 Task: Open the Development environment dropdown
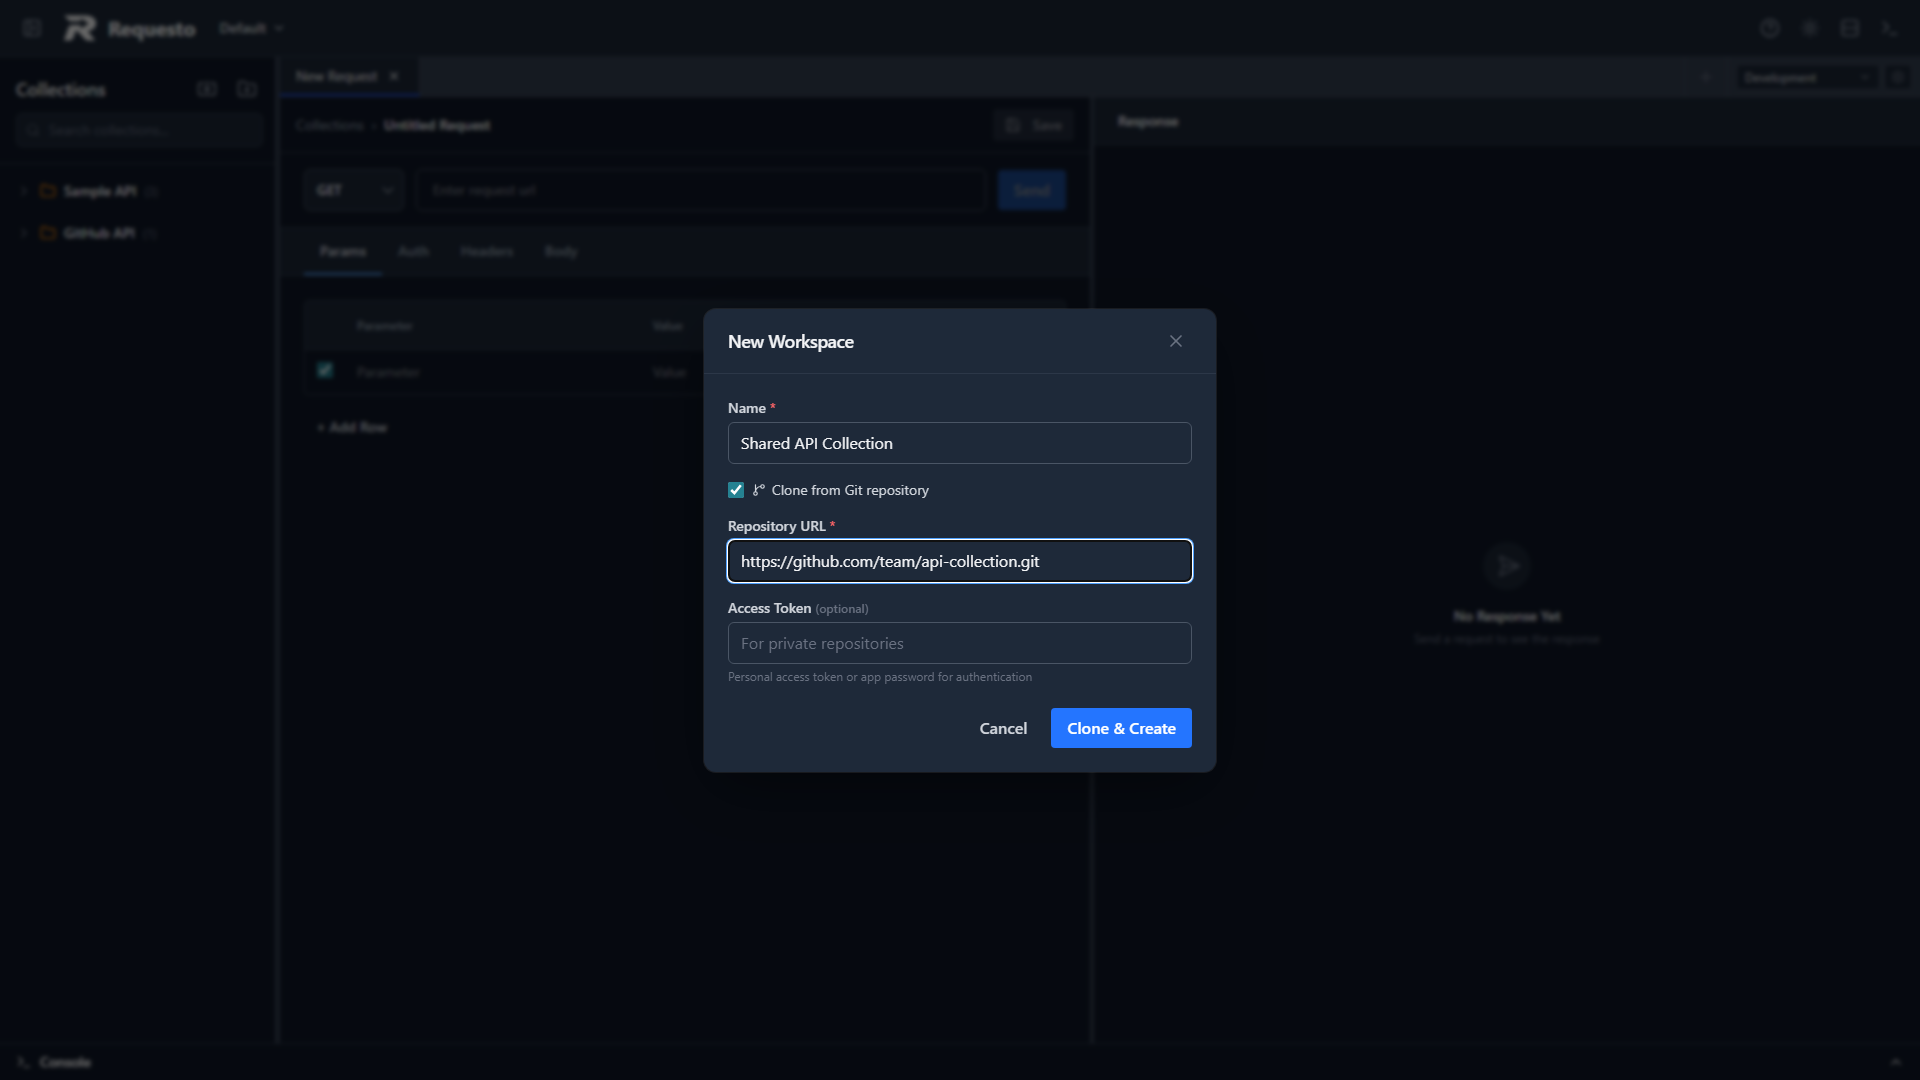tap(1805, 77)
